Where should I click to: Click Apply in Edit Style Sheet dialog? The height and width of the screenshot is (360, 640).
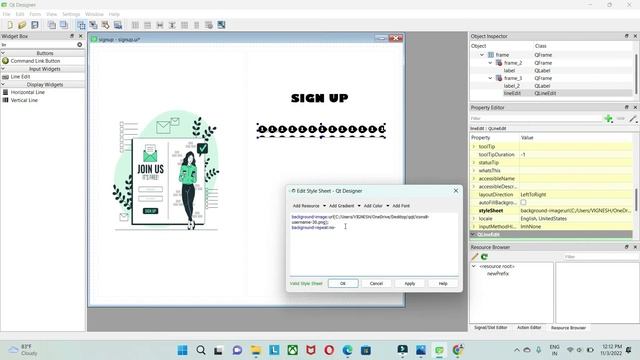(x=410, y=283)
